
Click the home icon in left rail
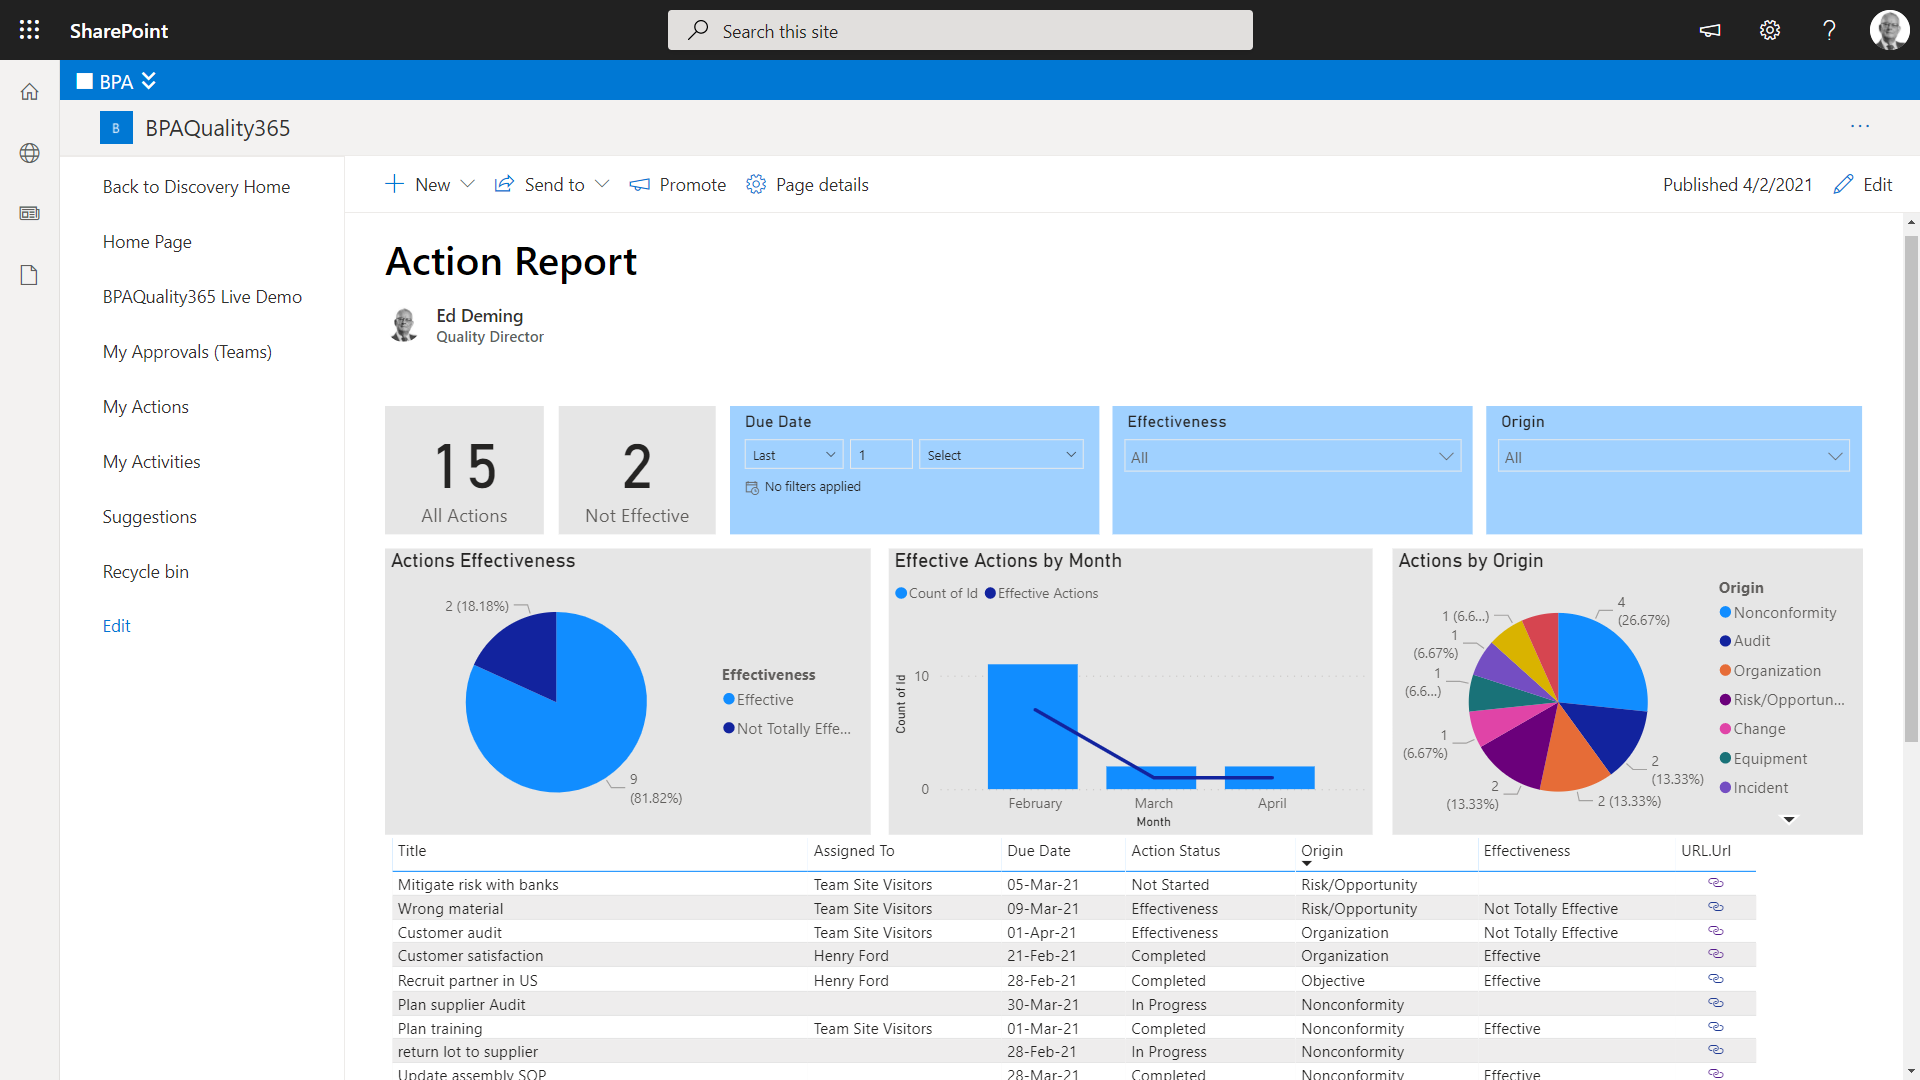(29, 92)
